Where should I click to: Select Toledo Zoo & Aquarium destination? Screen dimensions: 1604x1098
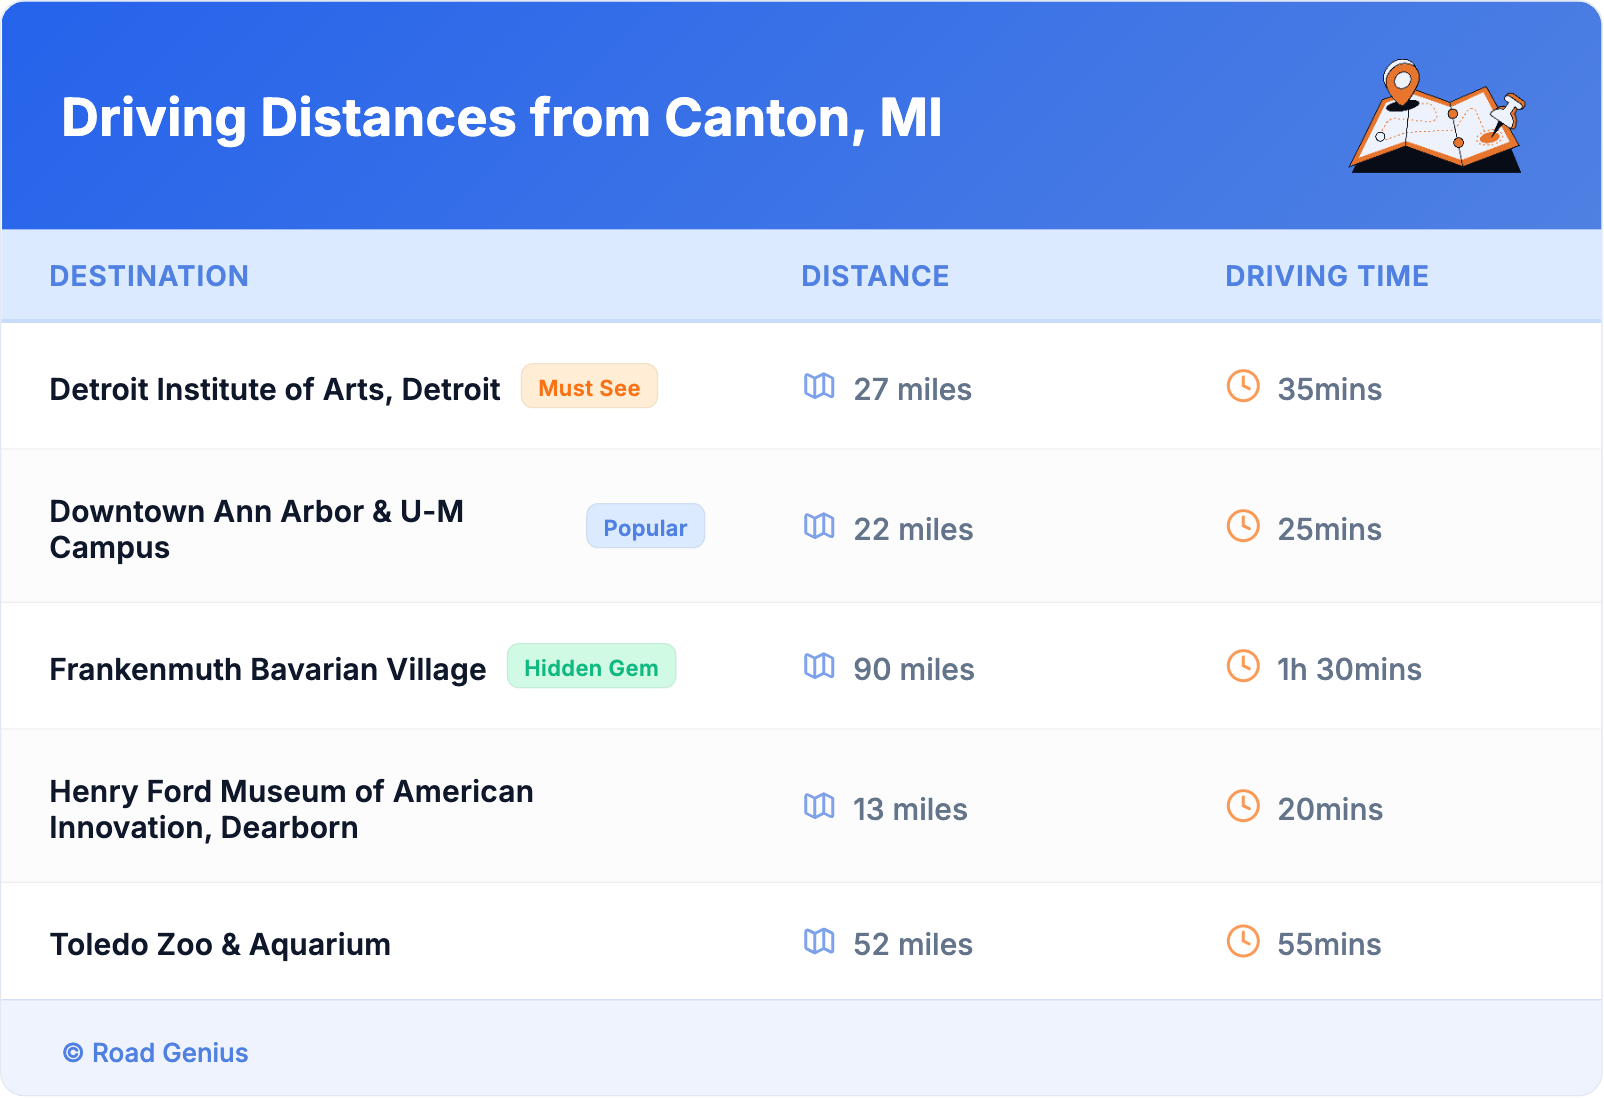pos(220,944)
